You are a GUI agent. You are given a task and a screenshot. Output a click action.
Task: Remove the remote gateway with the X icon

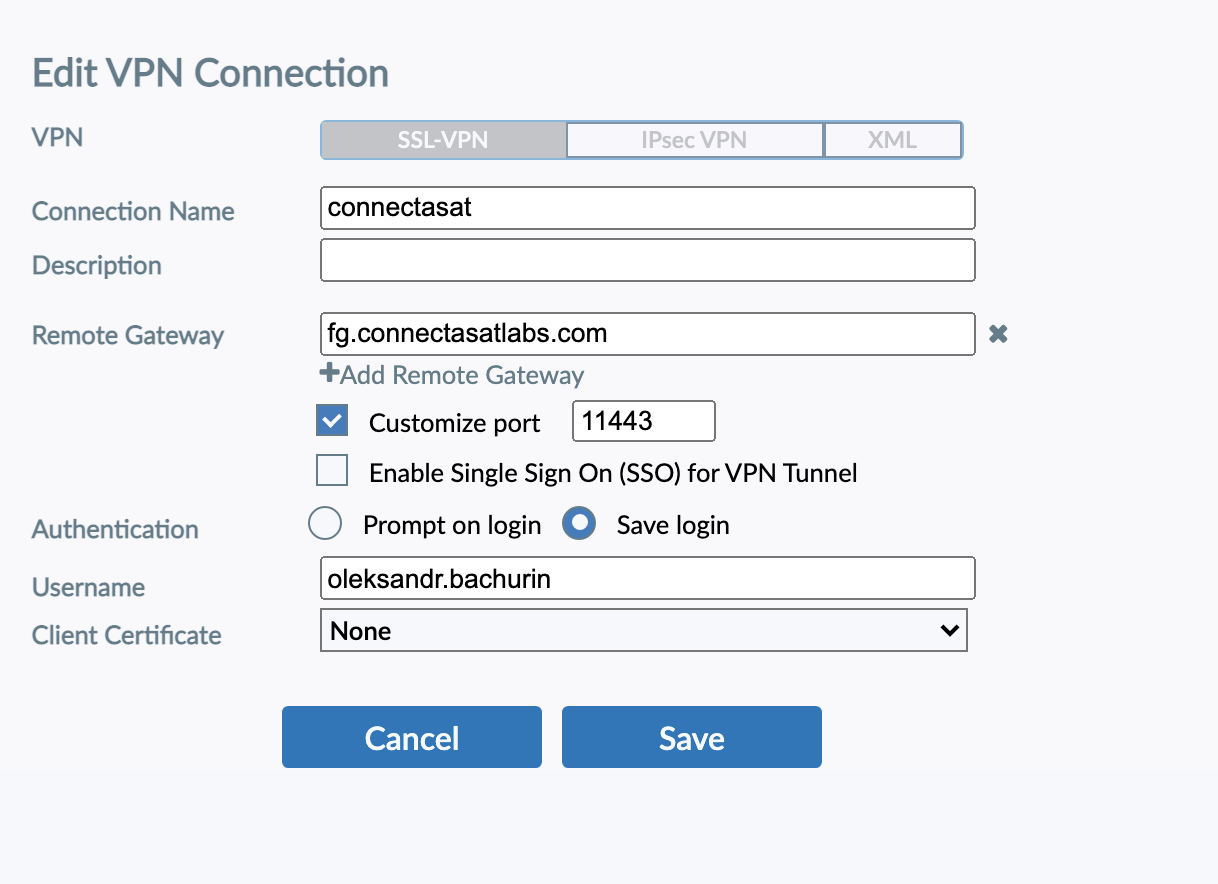click(x=997, y=334)
